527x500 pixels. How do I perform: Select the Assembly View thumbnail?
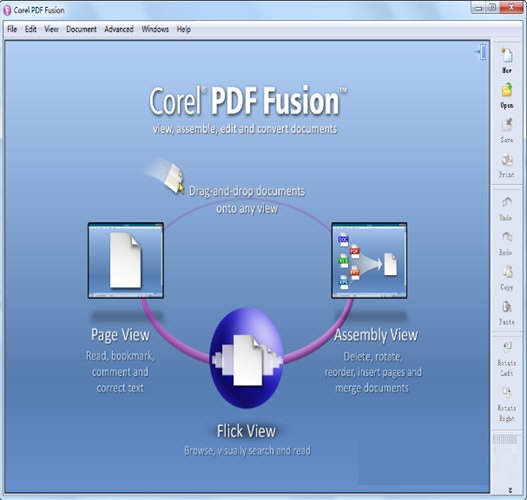(369, 260)
